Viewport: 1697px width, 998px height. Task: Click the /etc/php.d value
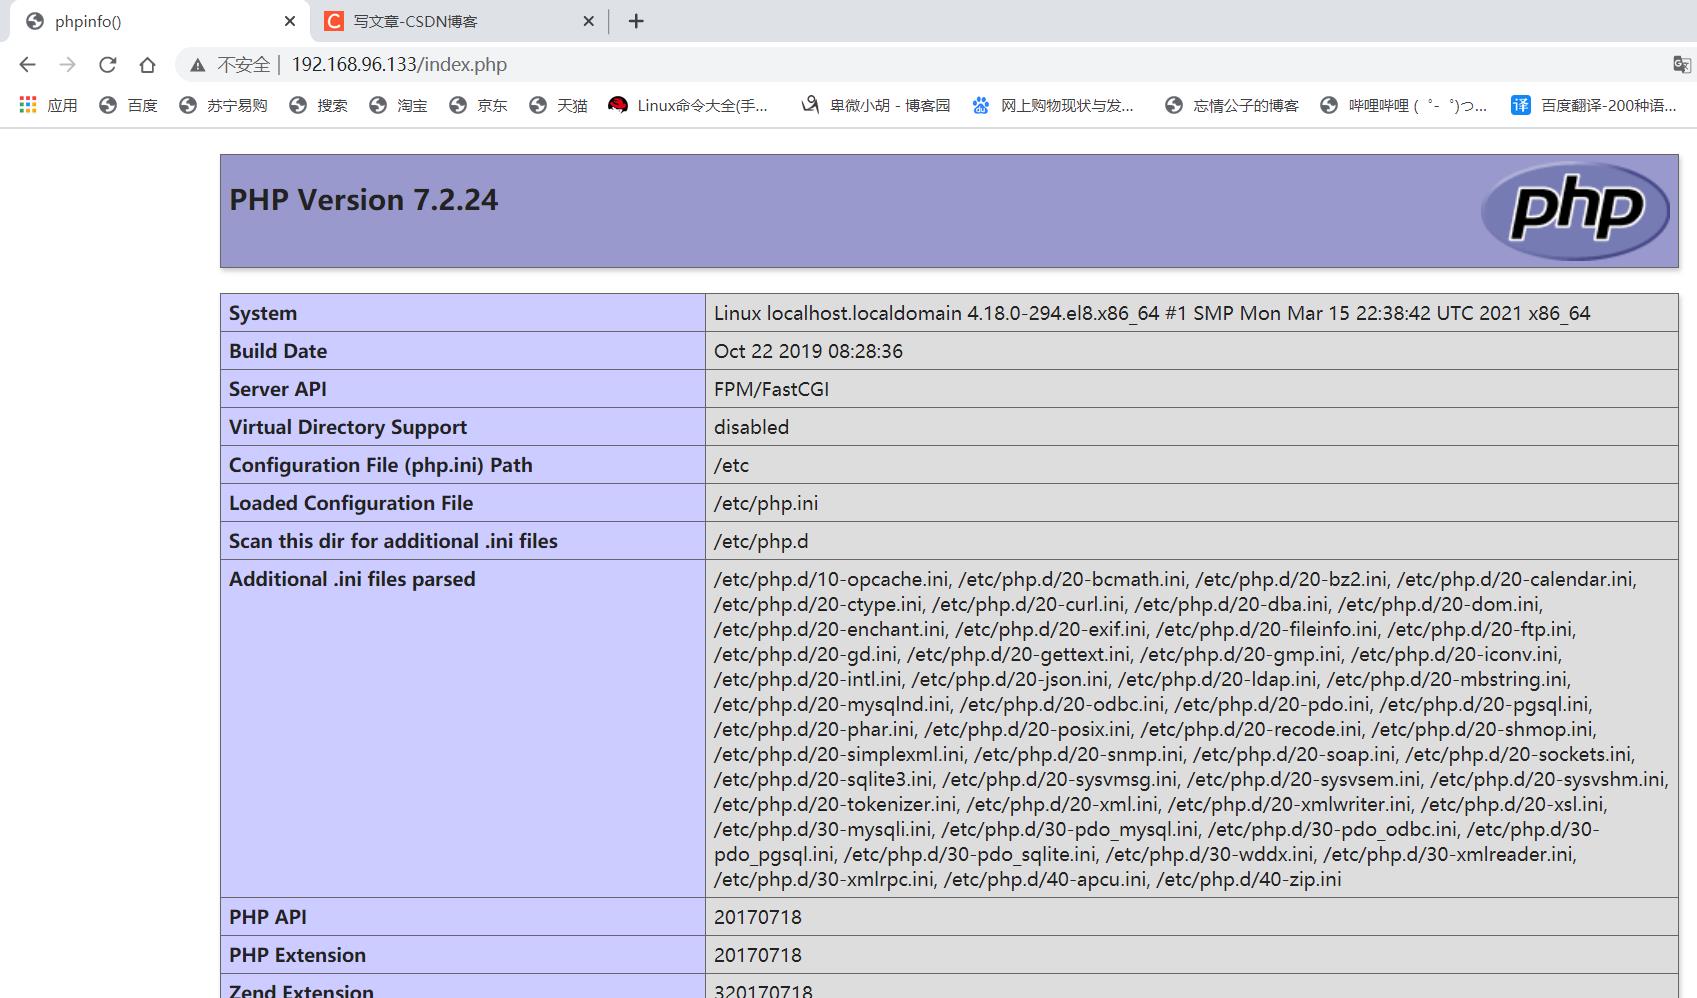click(x=761, y=541)
